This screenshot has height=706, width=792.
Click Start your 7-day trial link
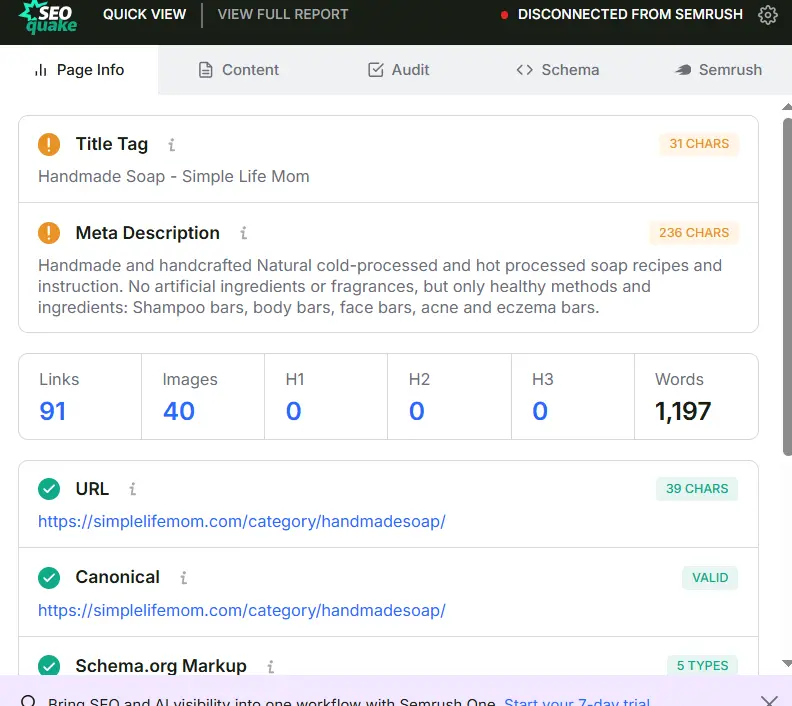click(577, 702)
